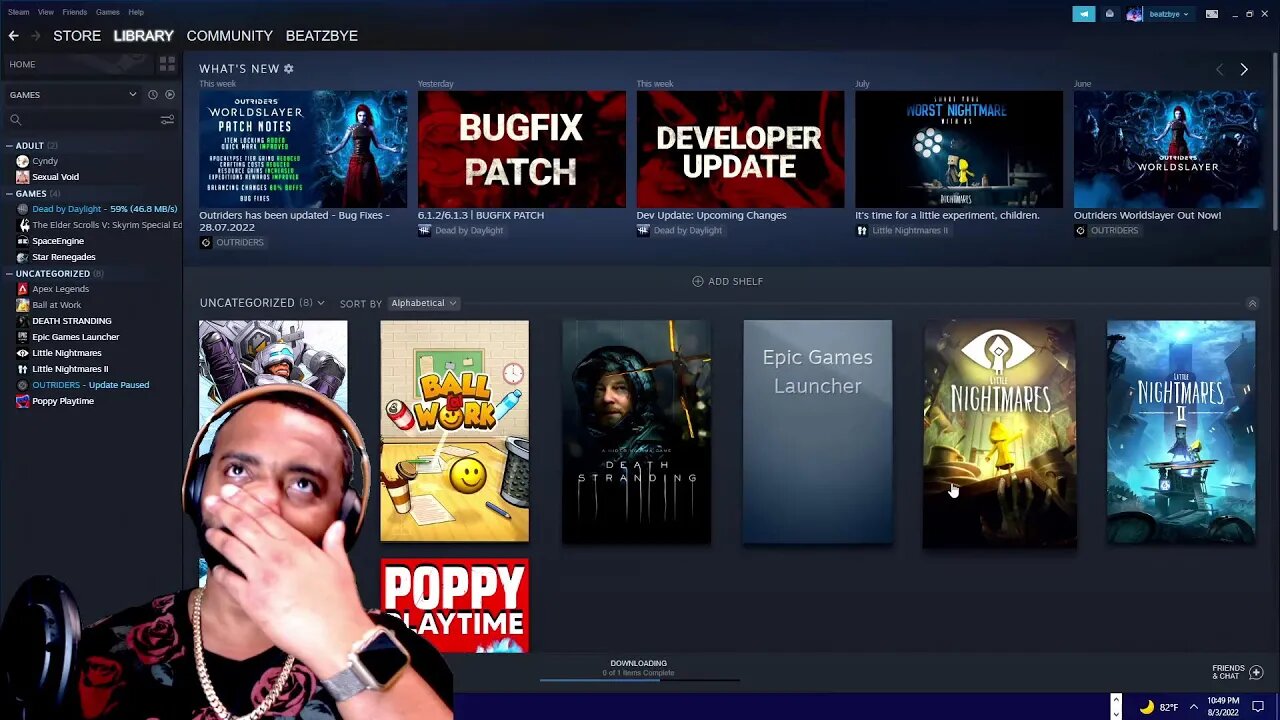This screenshot has width=1280, height=720.
Task: Collapse the ADULT category in sidebar
Action: [9, 146]
